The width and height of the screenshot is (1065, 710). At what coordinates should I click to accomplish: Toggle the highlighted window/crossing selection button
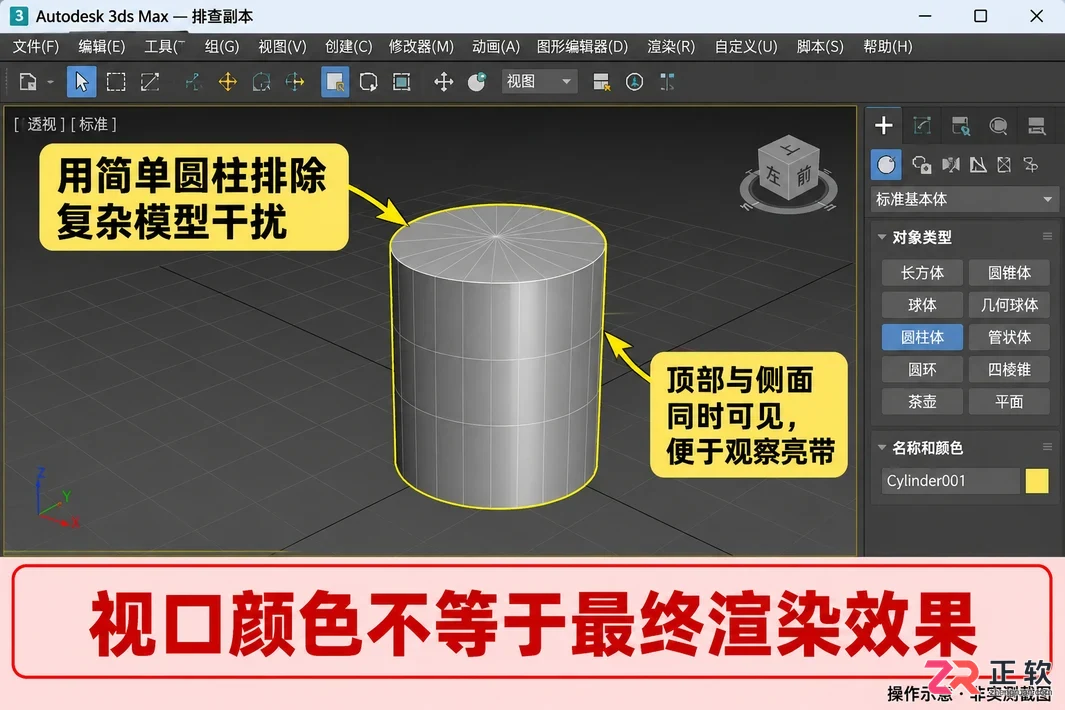pos(335,82)
